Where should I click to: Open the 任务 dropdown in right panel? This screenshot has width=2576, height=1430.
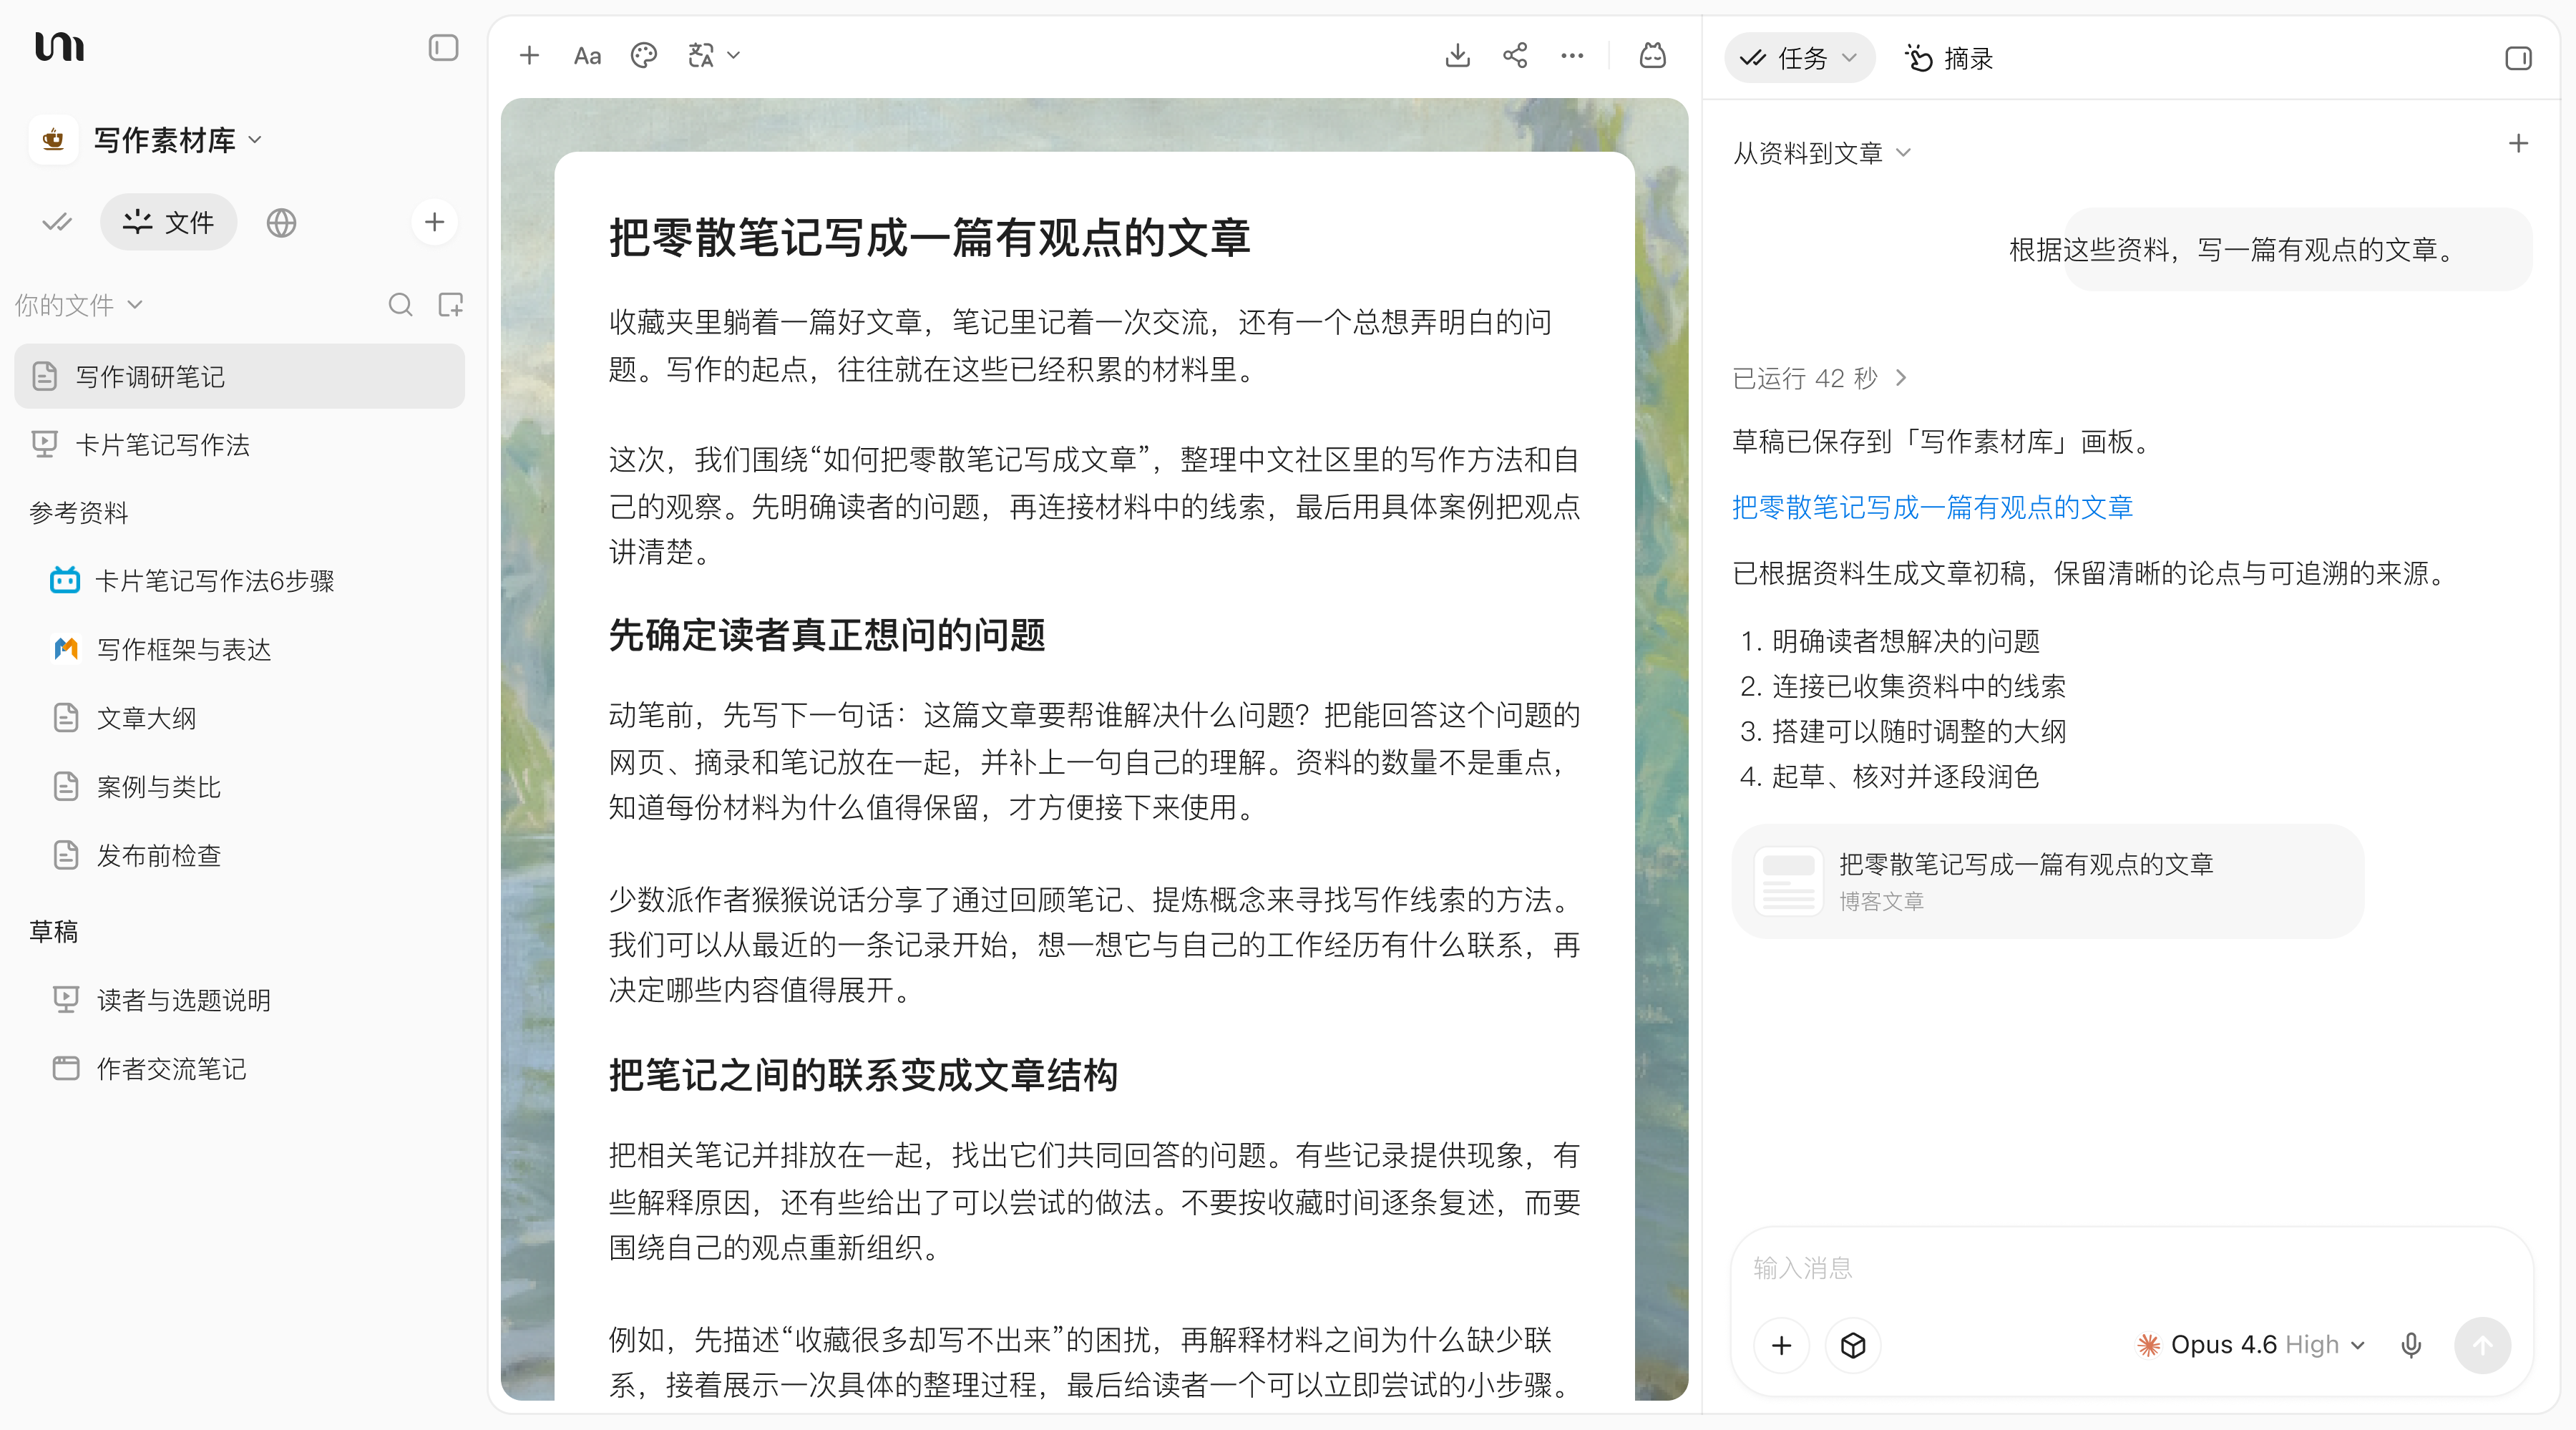(x=1799, y=58)
